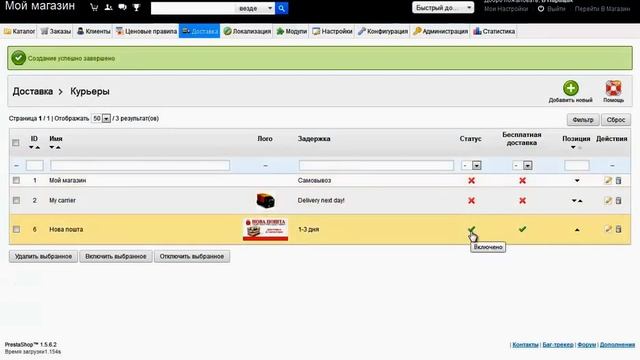Click the Нова пошта logo image
The height and width of the screenshot is (360, 640).
pyautogui.click(x=265, y=229)
